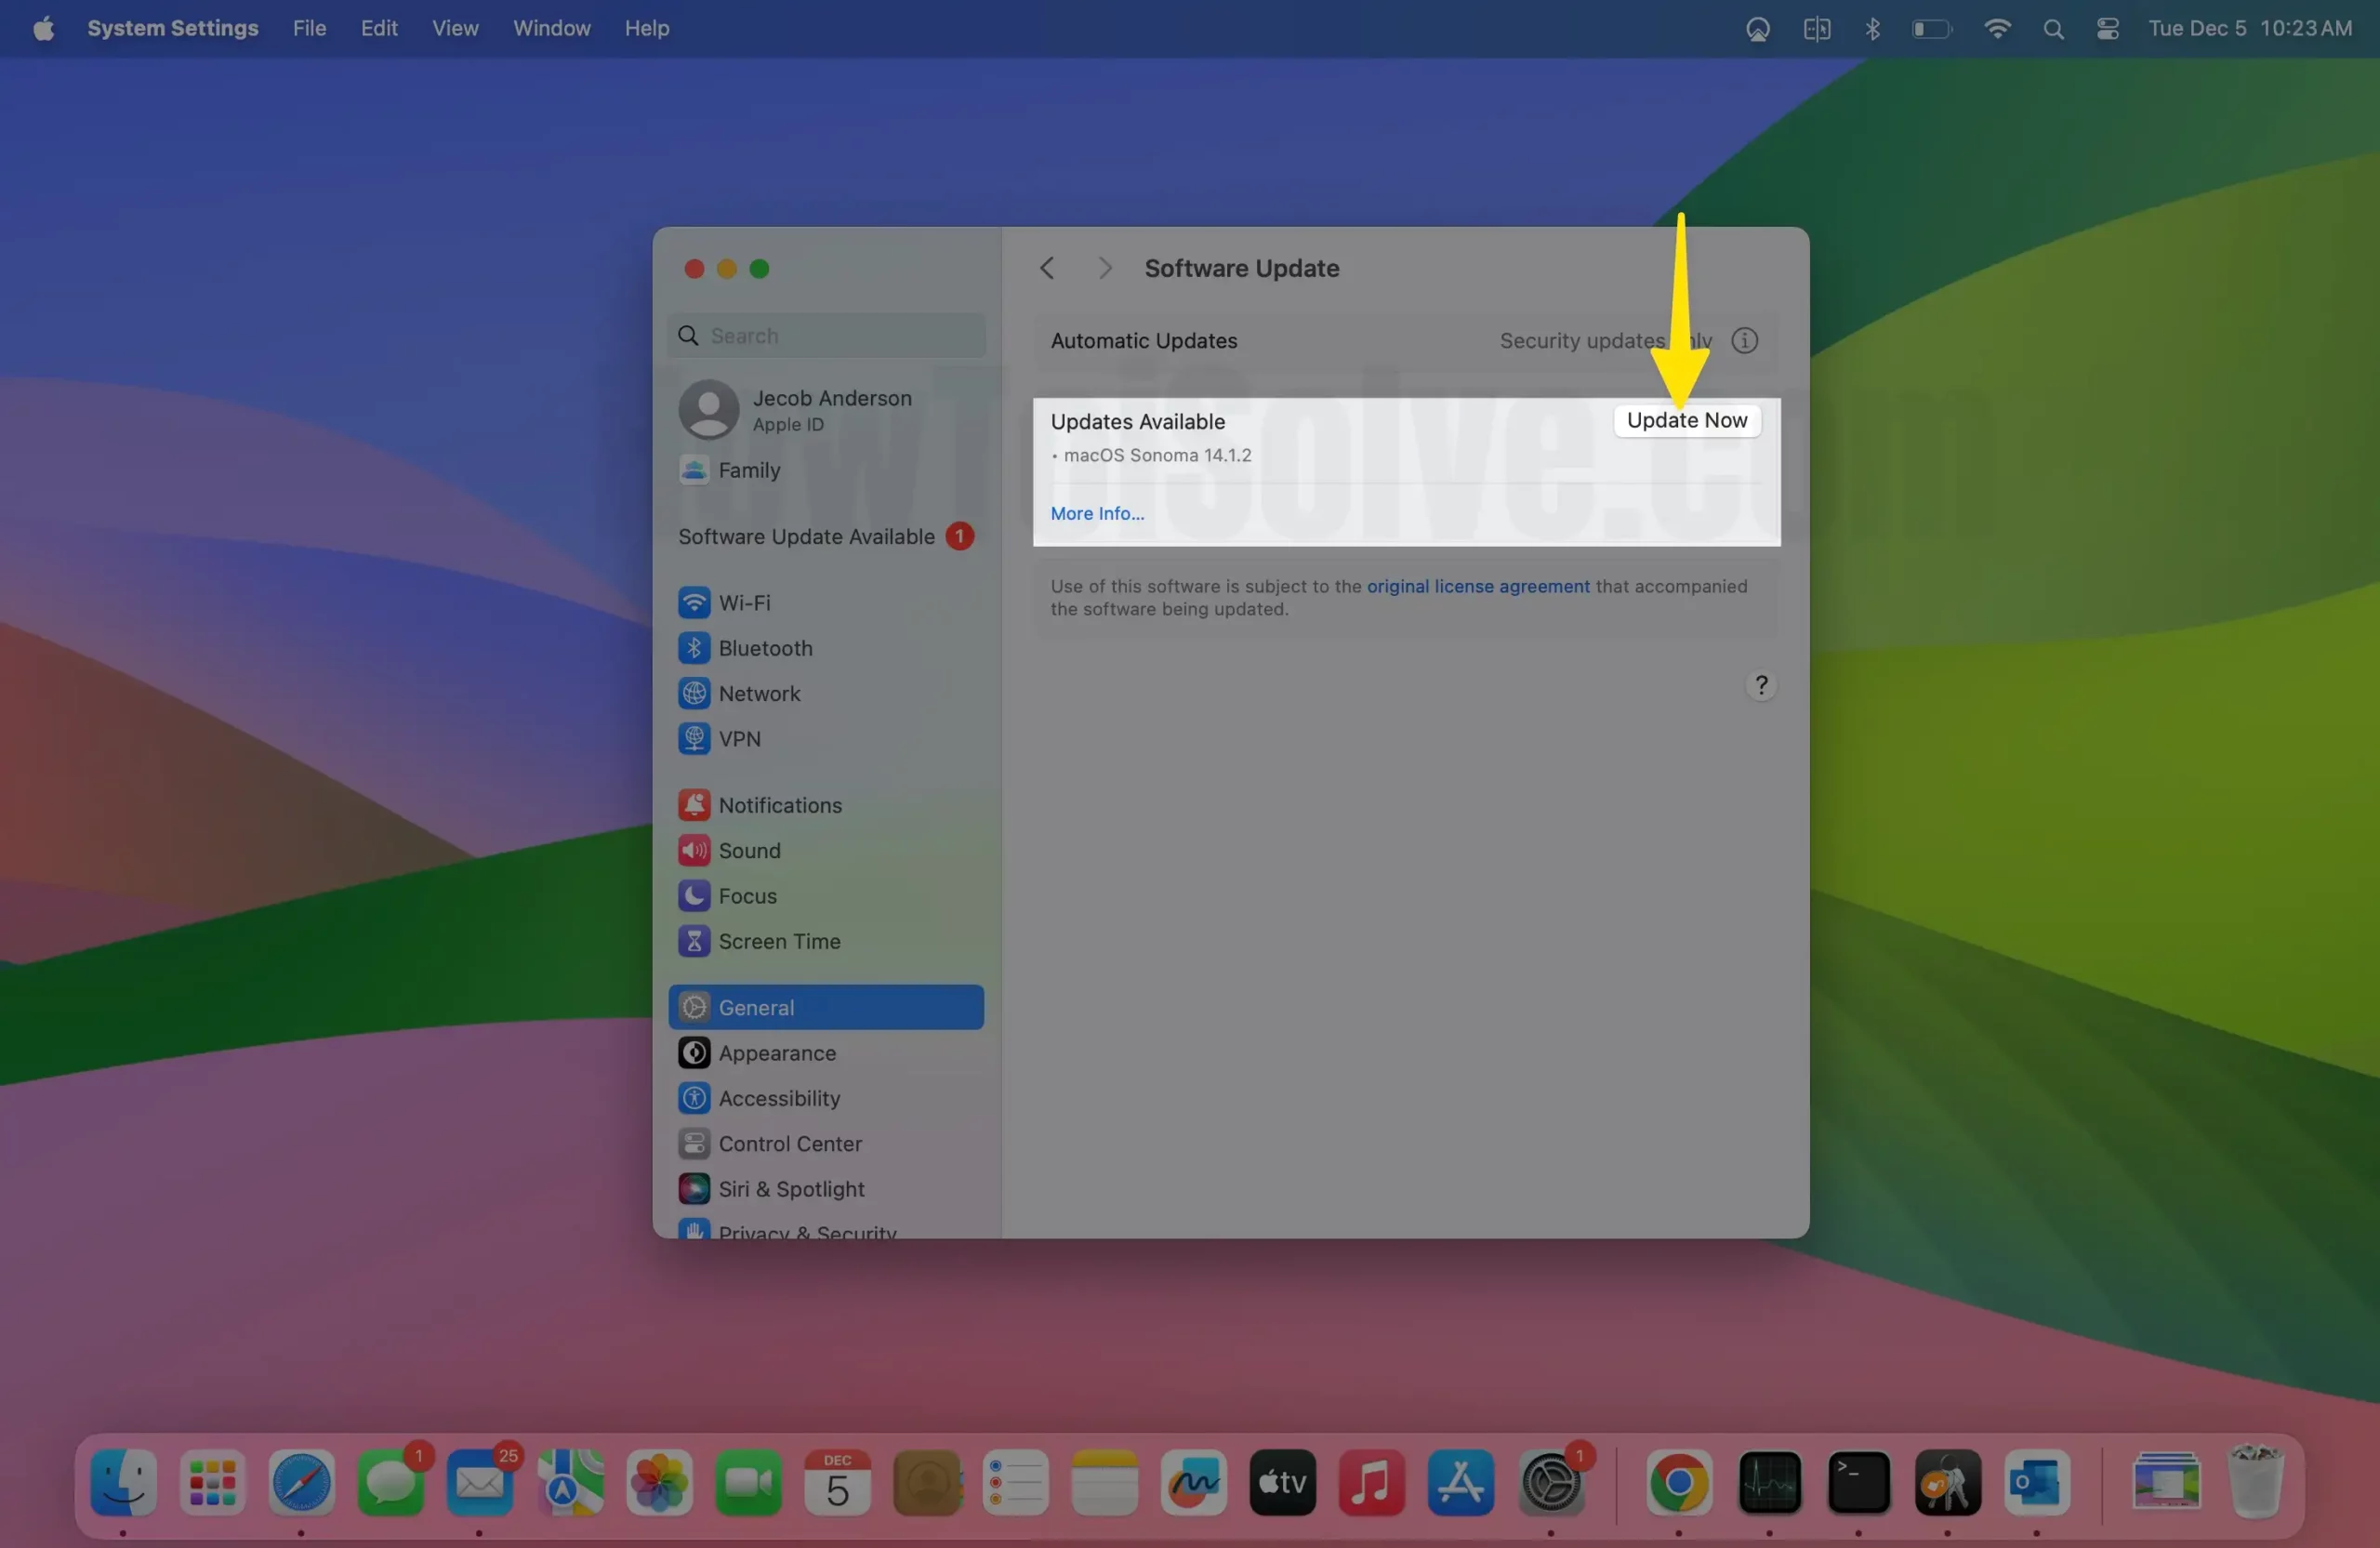Open Music from the Dock
The image size is (2380, 1548).
[x=1371, y=1483]
